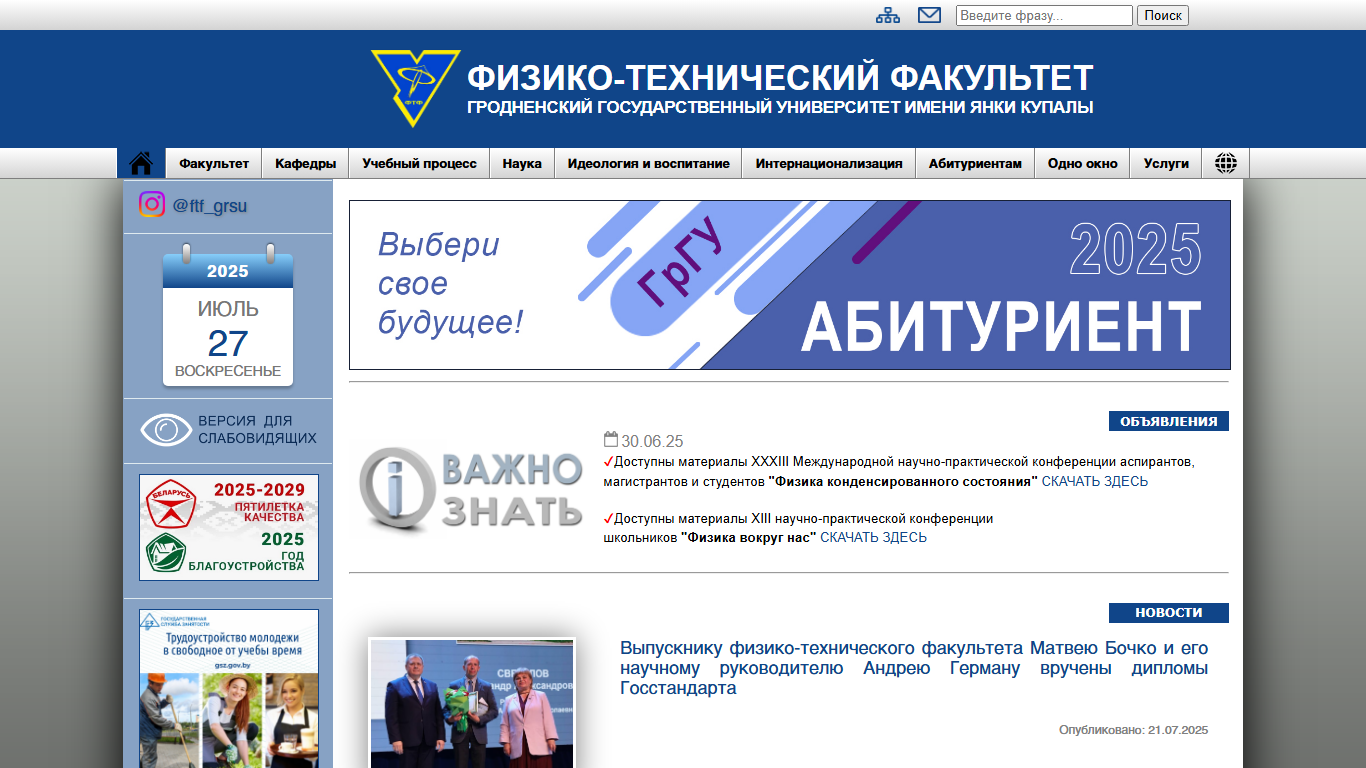This screenshot has height=768, width=1366.
Task: Open the Факультет menu
Action: [x=214, y=163]
